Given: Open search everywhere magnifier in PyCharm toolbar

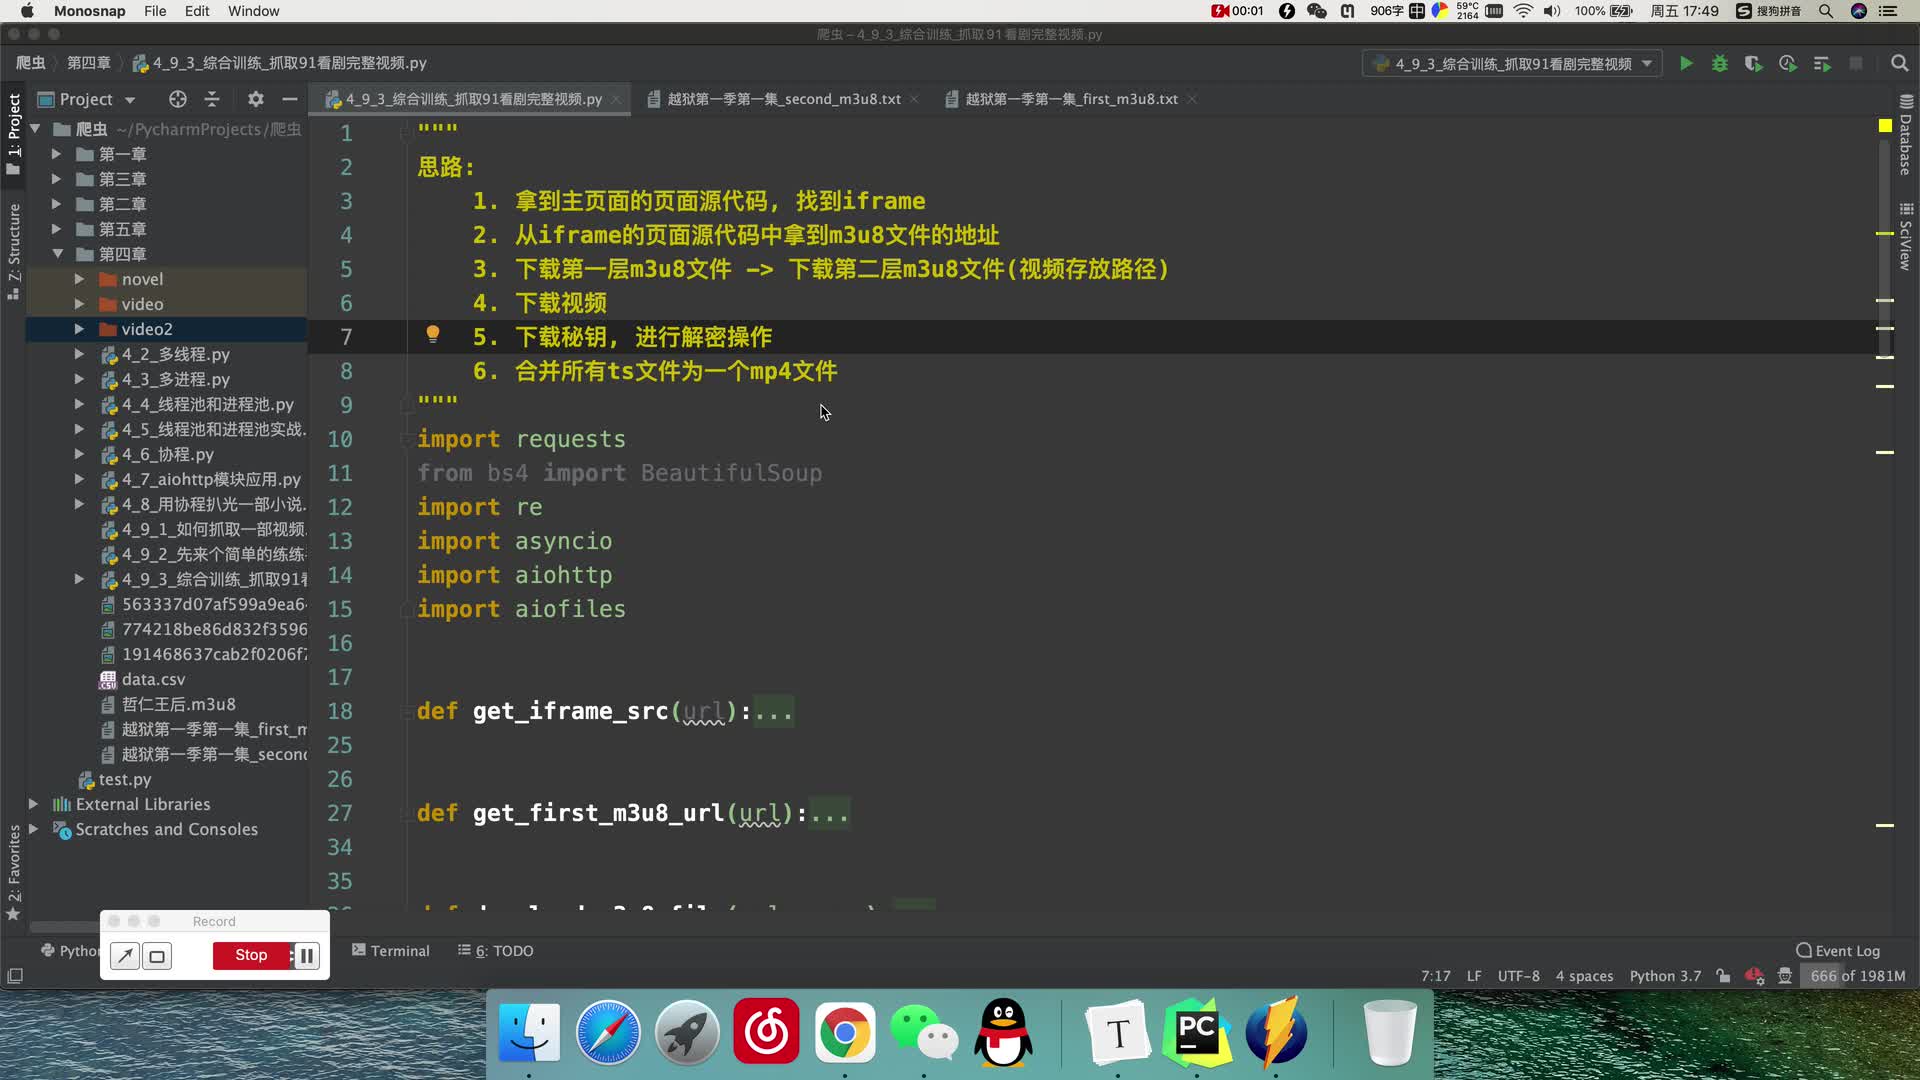Looking at the screenshot, I should (1899, 64).
